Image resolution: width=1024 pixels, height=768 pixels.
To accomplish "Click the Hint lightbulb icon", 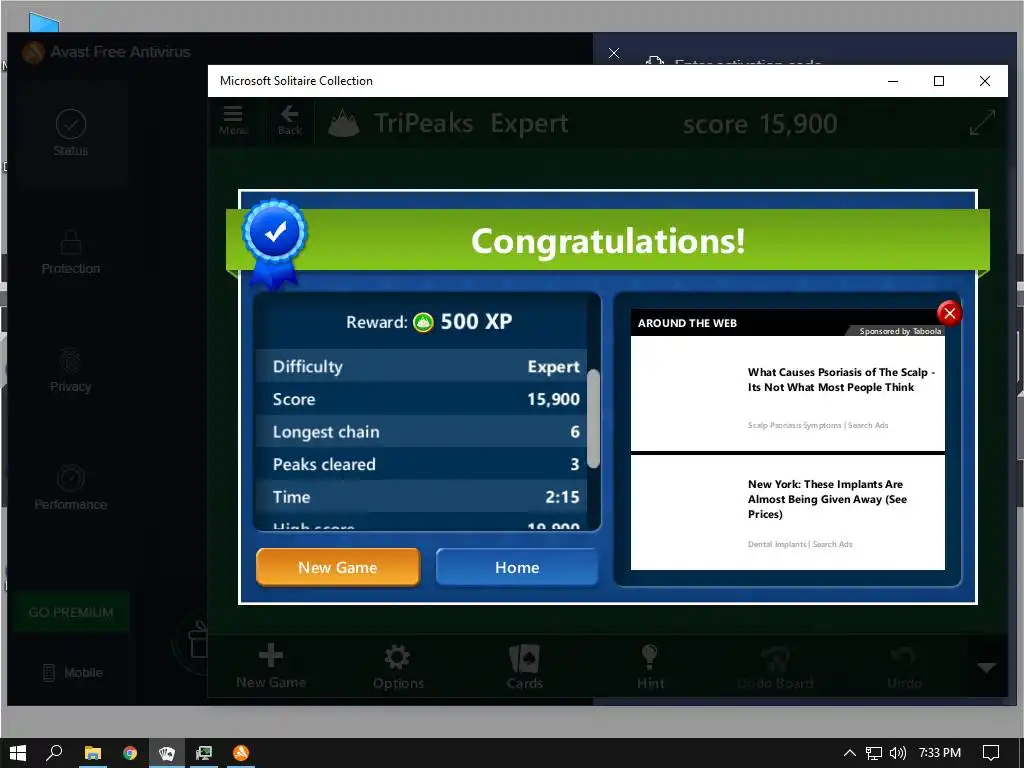I will [650, 666].
